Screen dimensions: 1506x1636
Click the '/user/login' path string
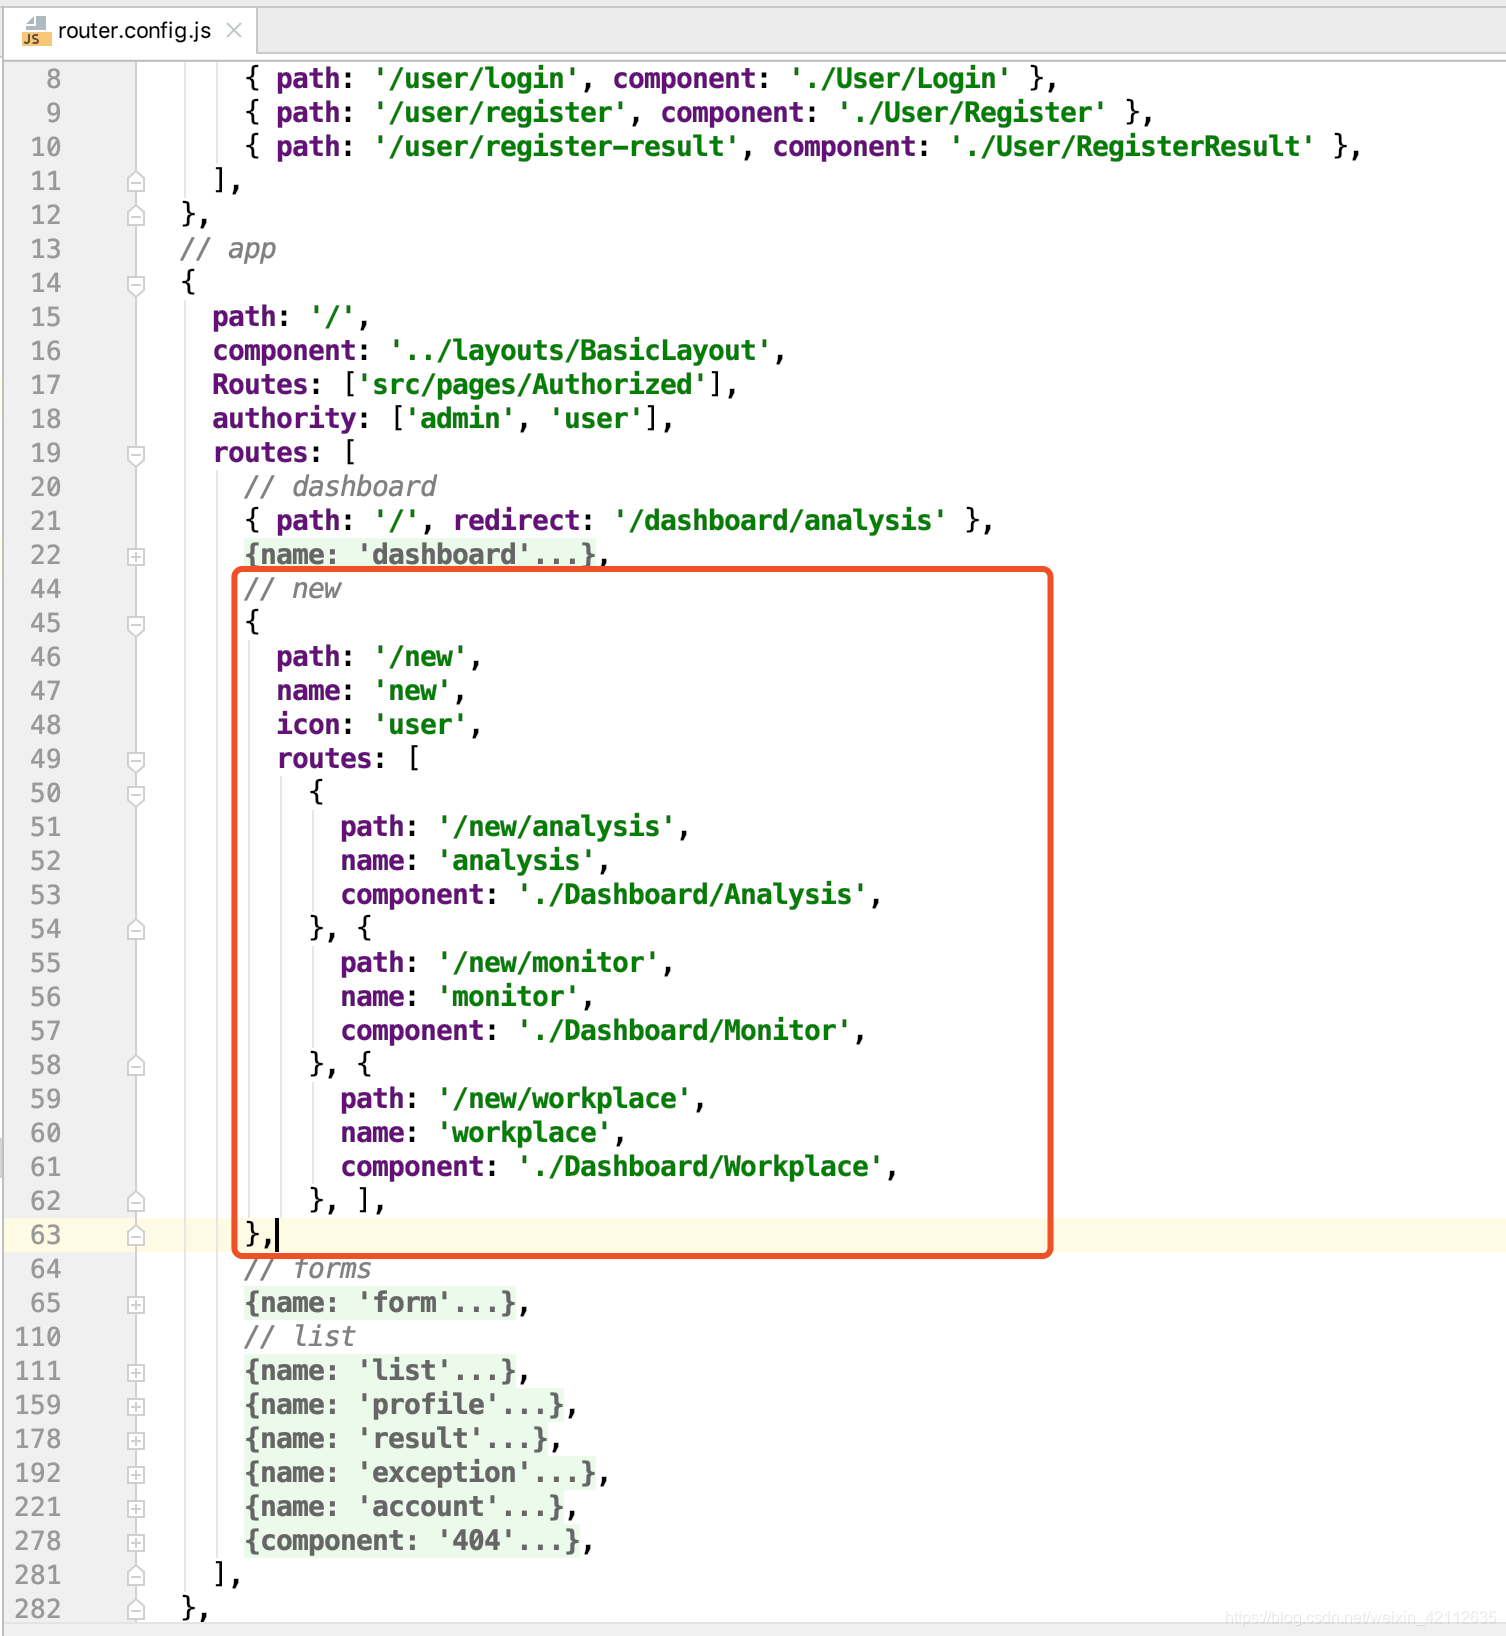[x=477, y=79]
